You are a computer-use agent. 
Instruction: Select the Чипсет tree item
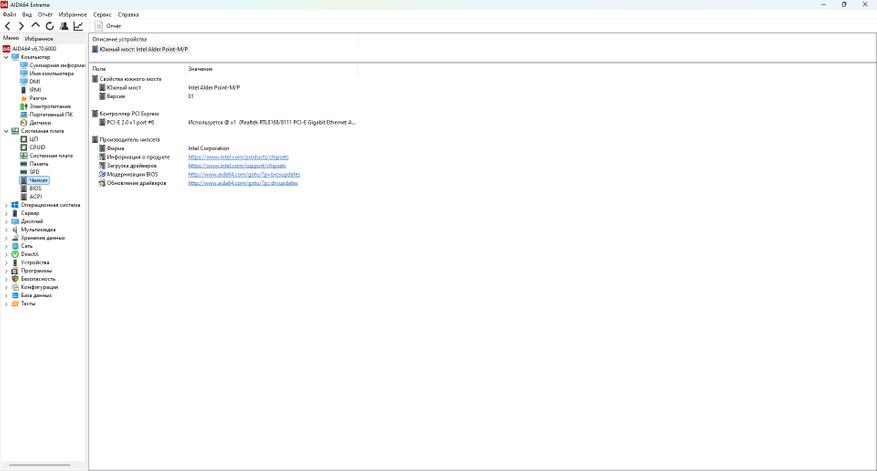(39, 180)
